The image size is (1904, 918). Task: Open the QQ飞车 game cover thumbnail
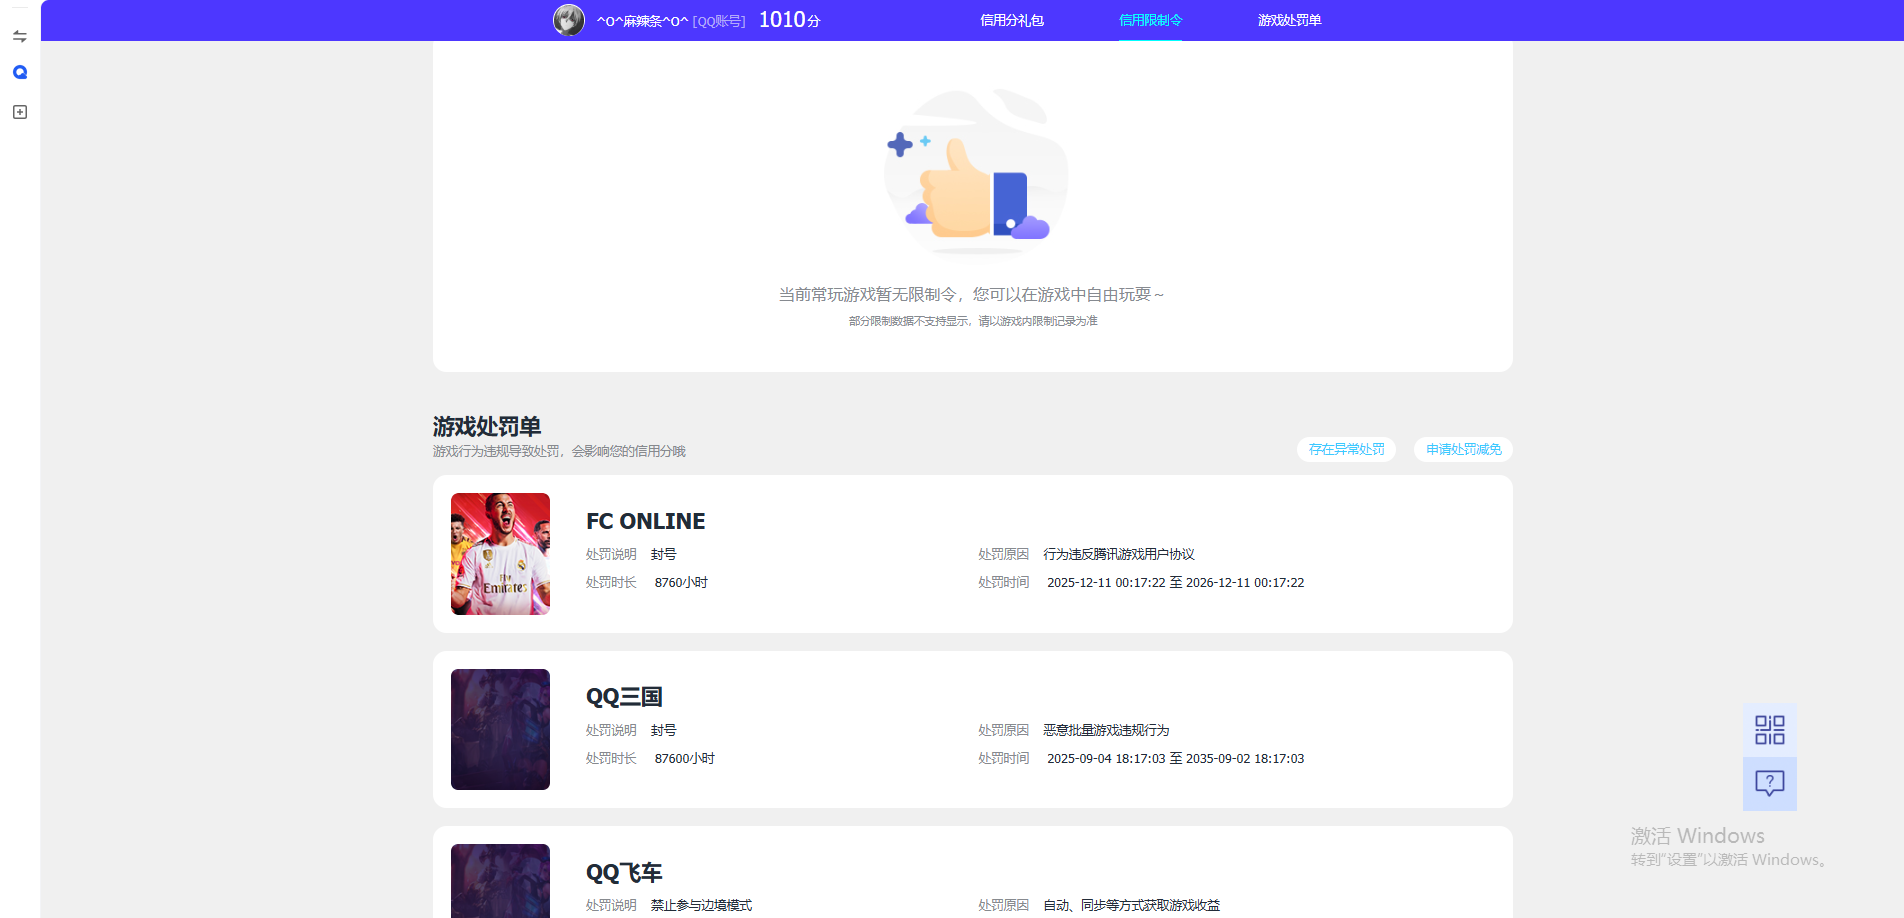click(x=500, y=881)
